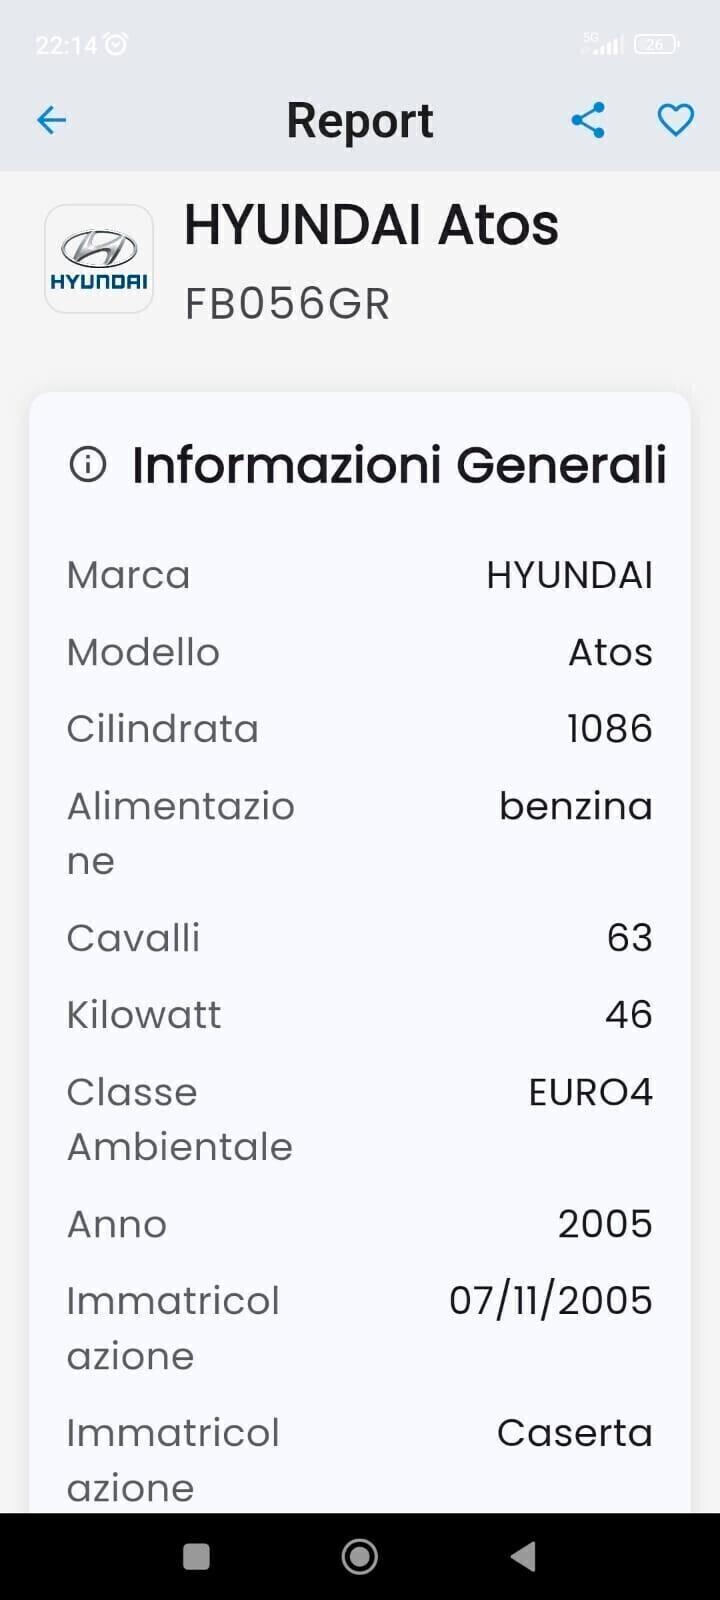The image size is (720, 1600).
Task: Tap the Report page title
Action: click(360, 121)
